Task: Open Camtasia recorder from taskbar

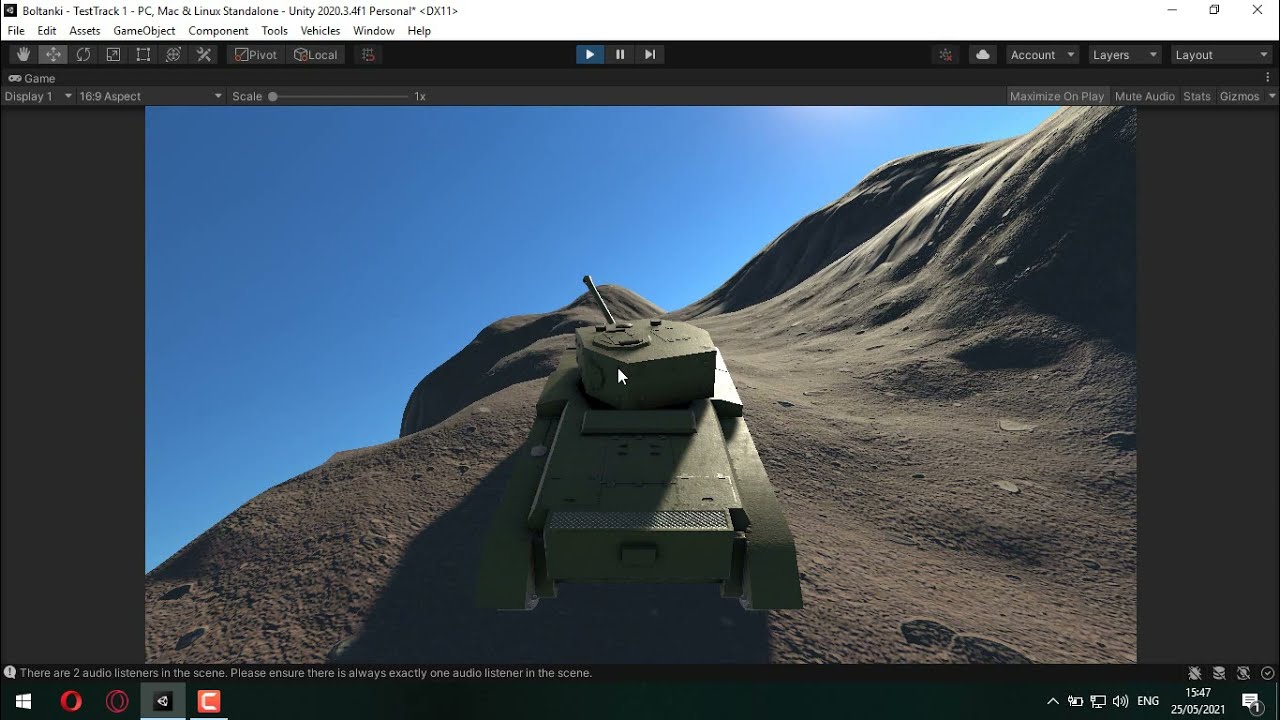Action: (209, 701)
